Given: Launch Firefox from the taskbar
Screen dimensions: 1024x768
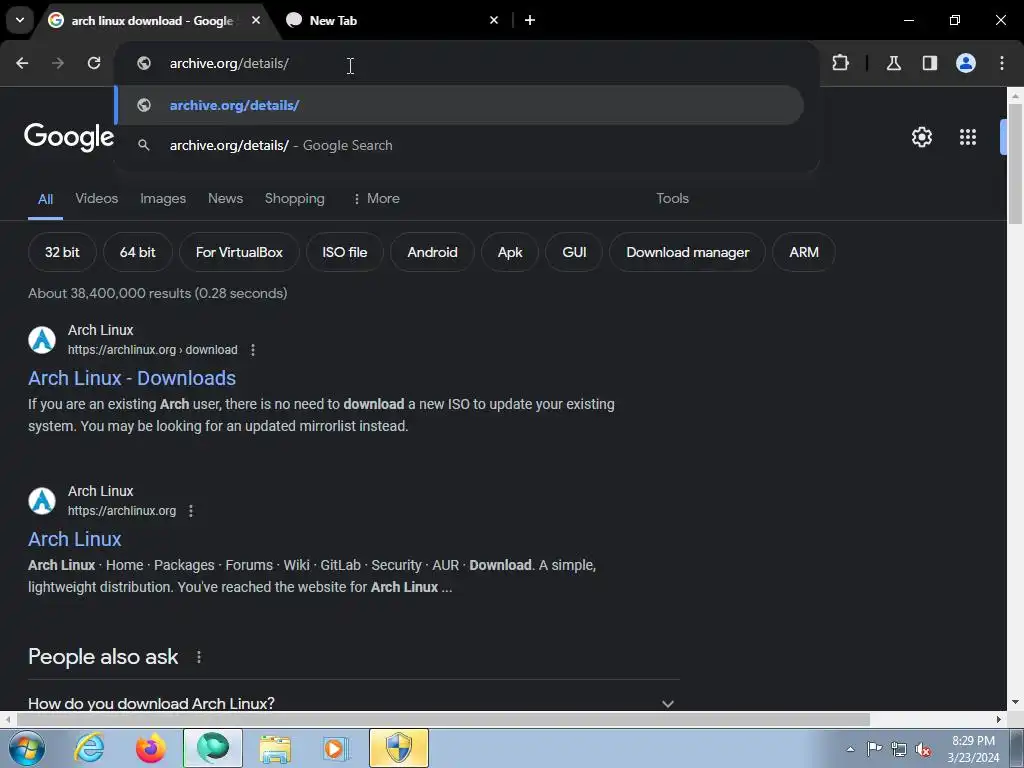Looking at the screenshot, I should (x=151, y=748).
